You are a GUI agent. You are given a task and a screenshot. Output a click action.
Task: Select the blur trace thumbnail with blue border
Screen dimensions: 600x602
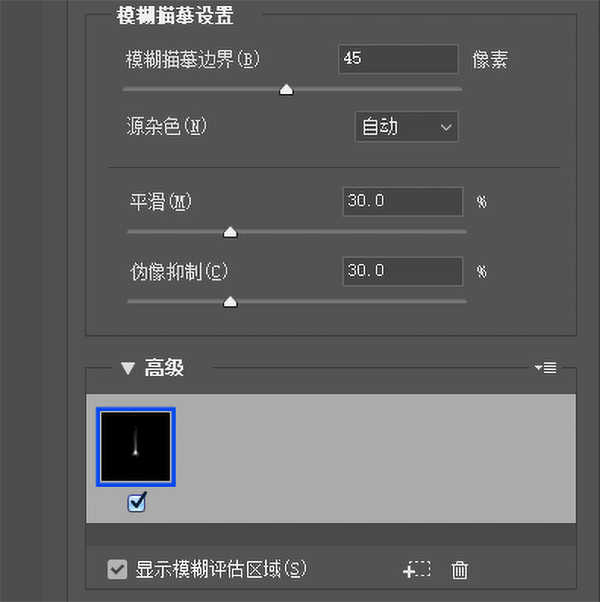coord(136,447)
